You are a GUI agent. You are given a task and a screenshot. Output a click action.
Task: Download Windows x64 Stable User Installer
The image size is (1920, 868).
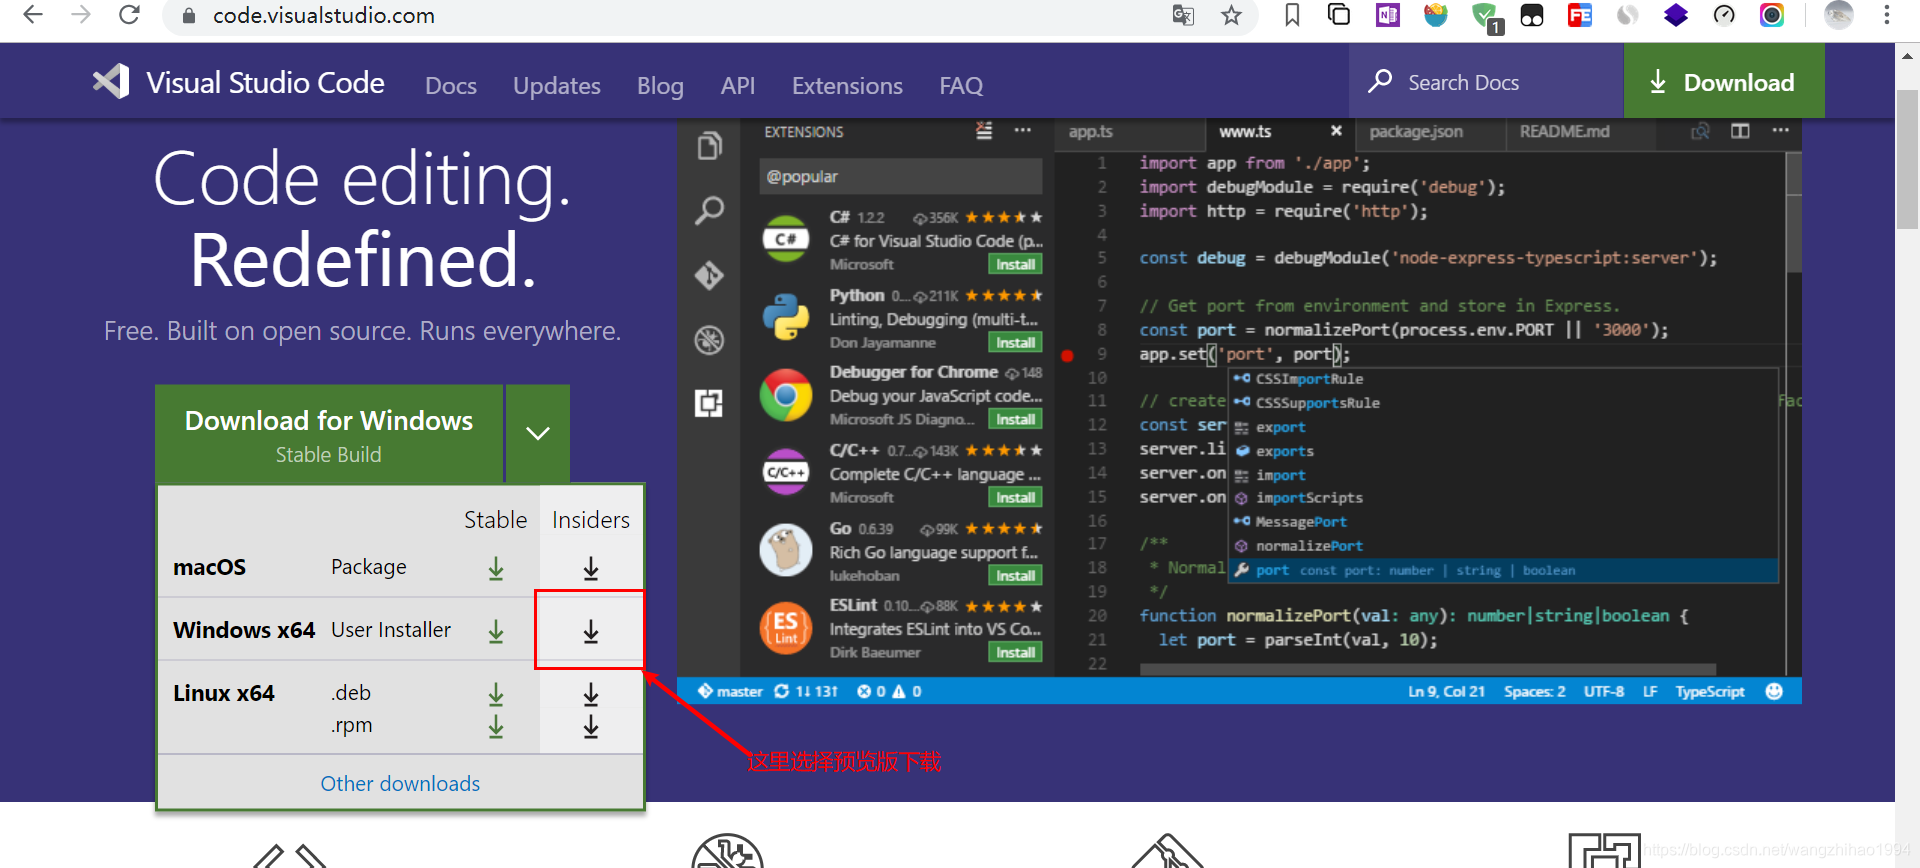click(x=496, y=631)
